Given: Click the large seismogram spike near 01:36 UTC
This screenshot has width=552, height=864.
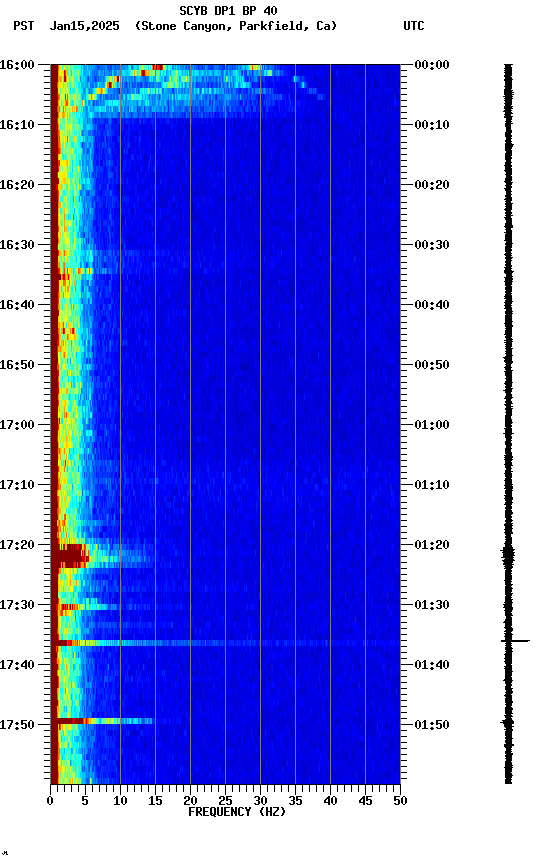Looking at the screenshot, I should [515, 641].
